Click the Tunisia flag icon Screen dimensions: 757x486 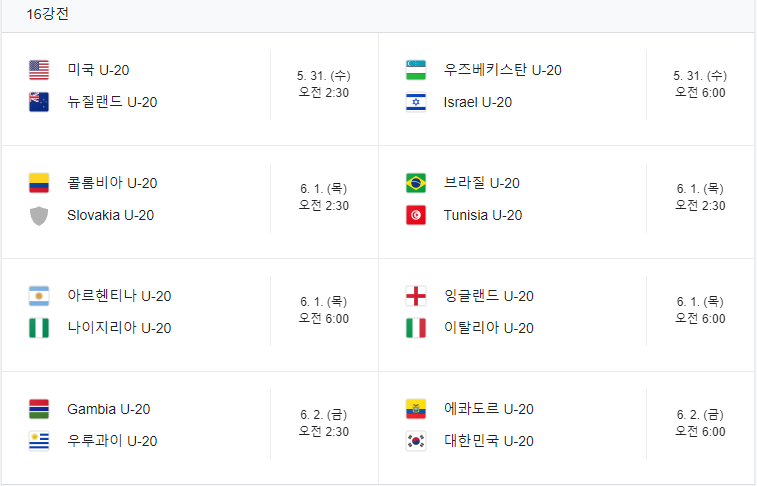pos(416,215)
